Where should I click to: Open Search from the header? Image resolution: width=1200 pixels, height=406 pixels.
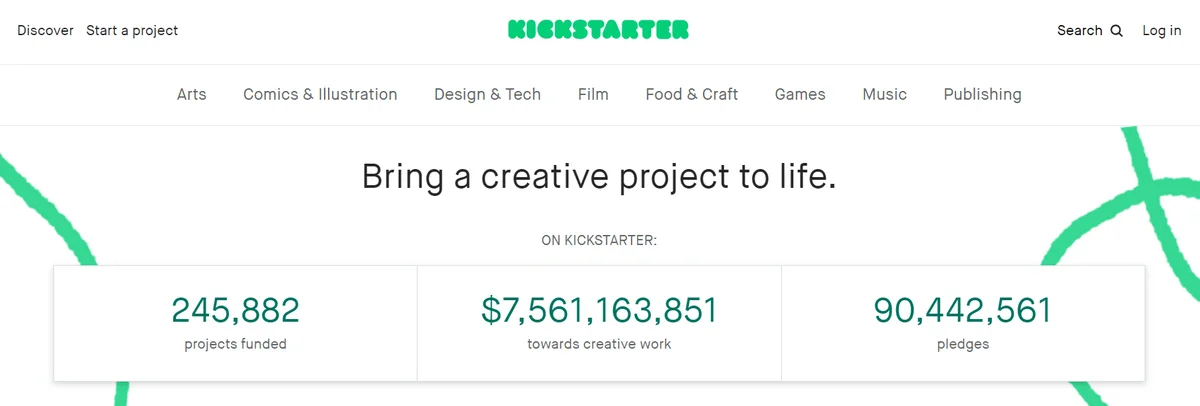coord(1080,30)
